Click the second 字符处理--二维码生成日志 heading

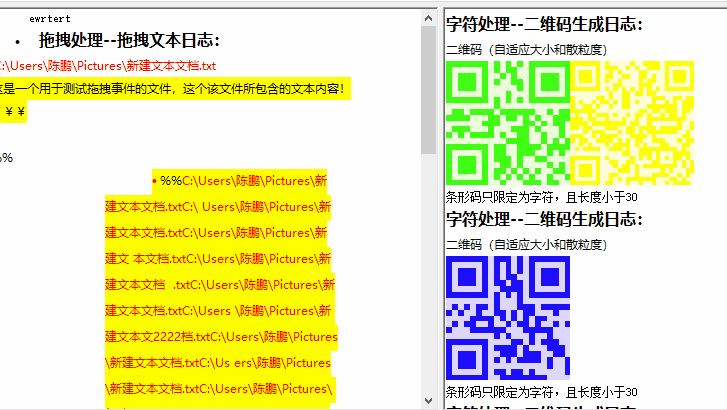pos(544,220)
